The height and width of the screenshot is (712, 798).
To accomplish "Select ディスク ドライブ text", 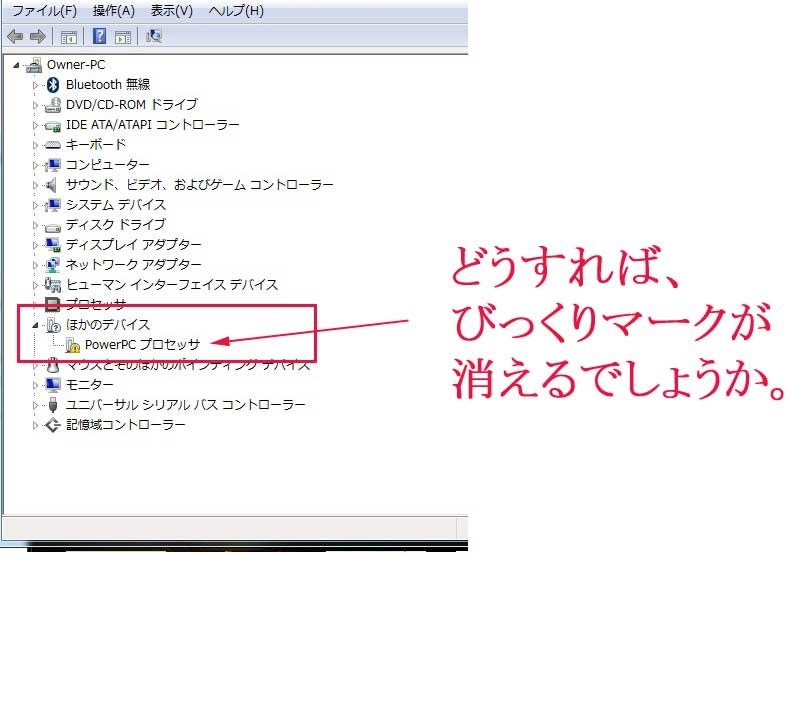I will pyautogui.click(x=116, y=225).
